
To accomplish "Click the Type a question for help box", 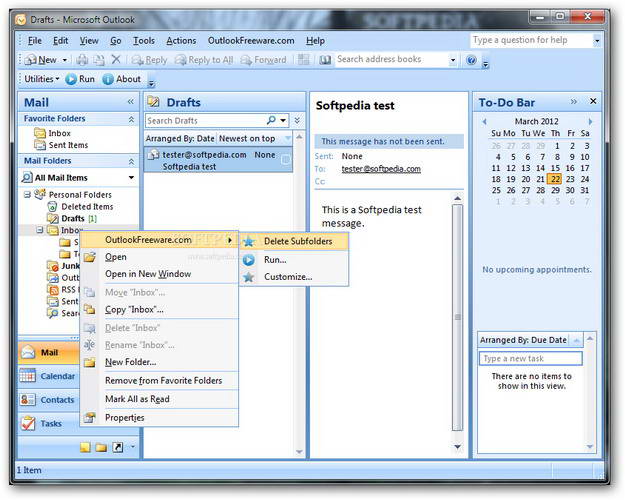I will click(532, 40).
